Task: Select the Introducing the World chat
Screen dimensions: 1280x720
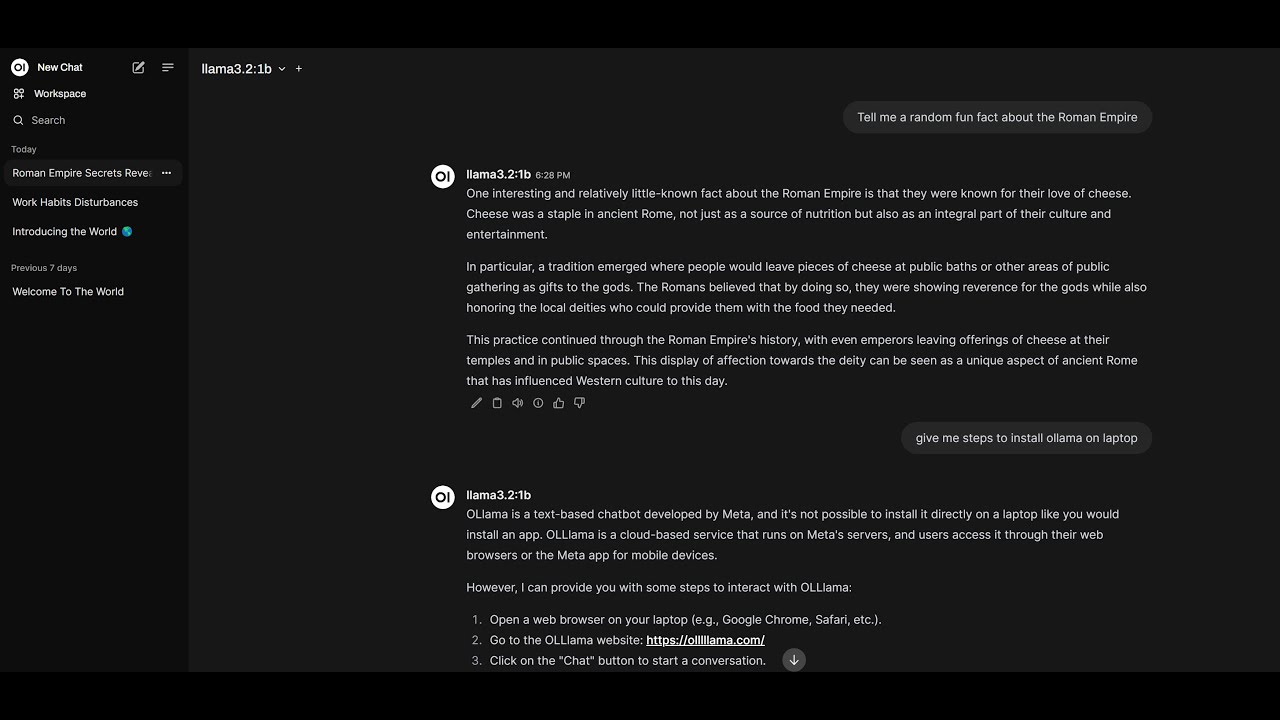Action: coord(65,232)
